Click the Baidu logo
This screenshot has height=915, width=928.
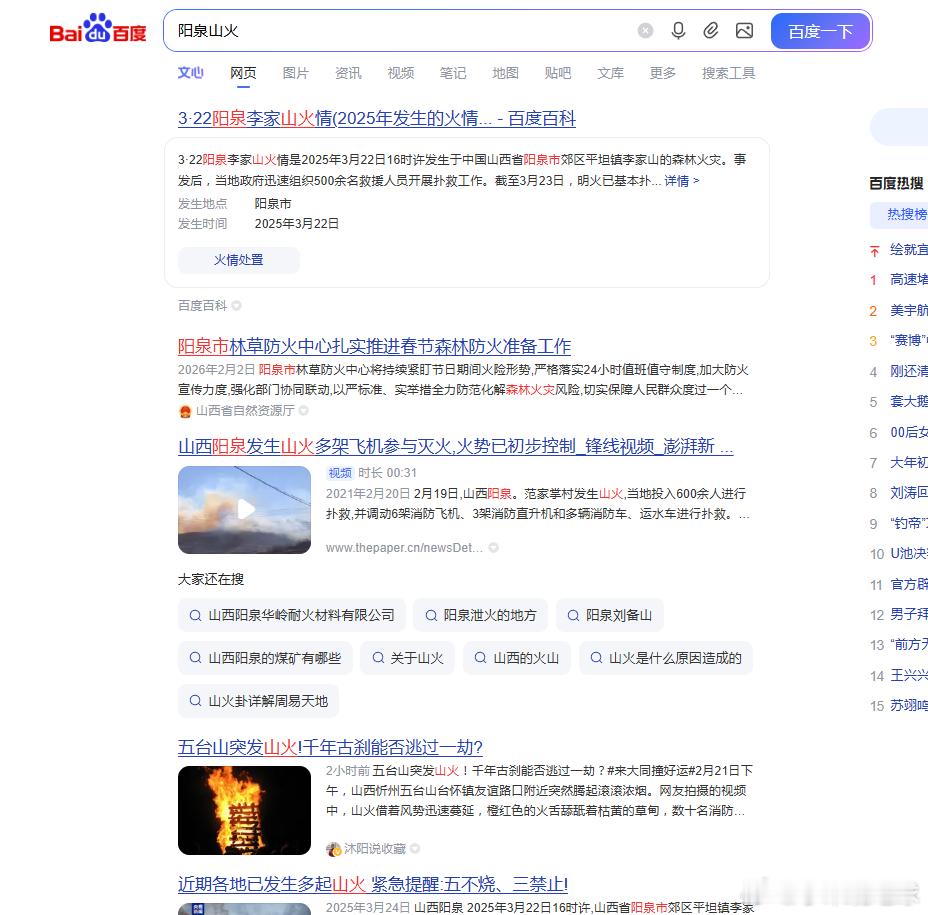point(98,28)
